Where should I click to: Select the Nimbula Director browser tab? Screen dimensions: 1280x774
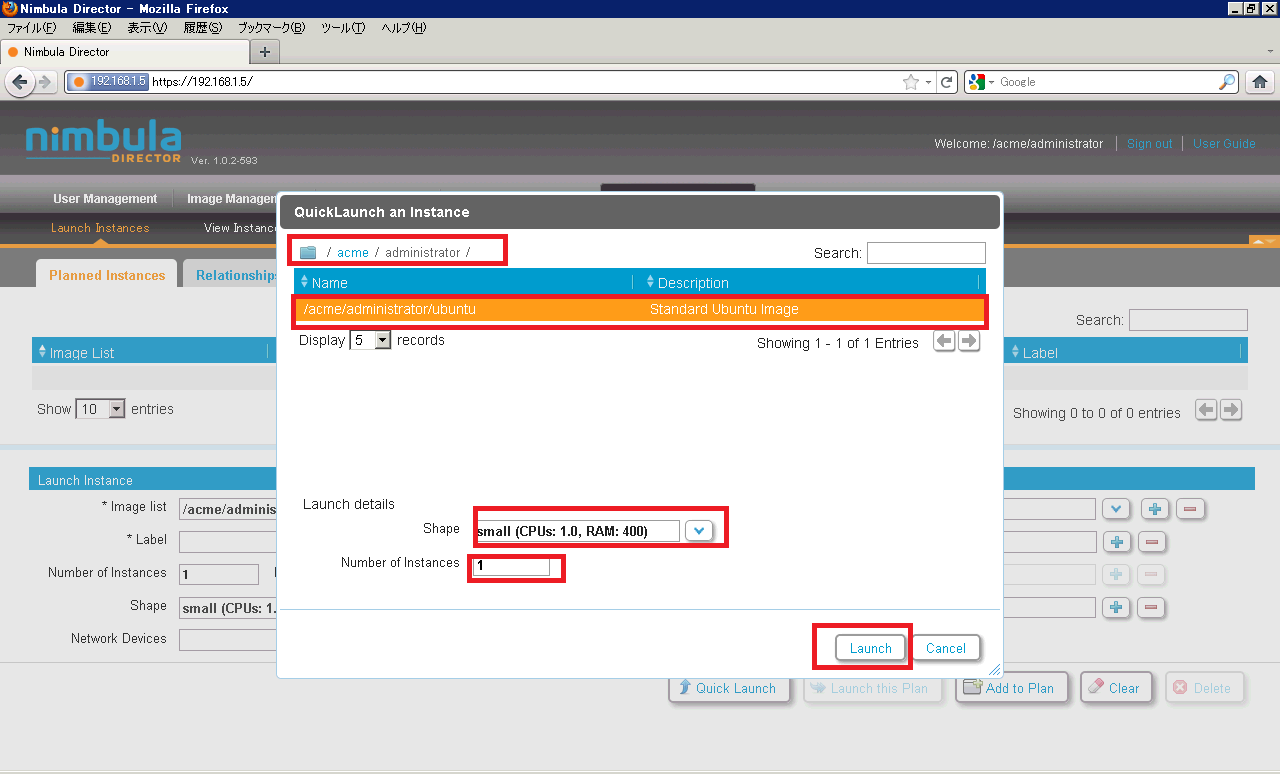(x=125, y=52)
